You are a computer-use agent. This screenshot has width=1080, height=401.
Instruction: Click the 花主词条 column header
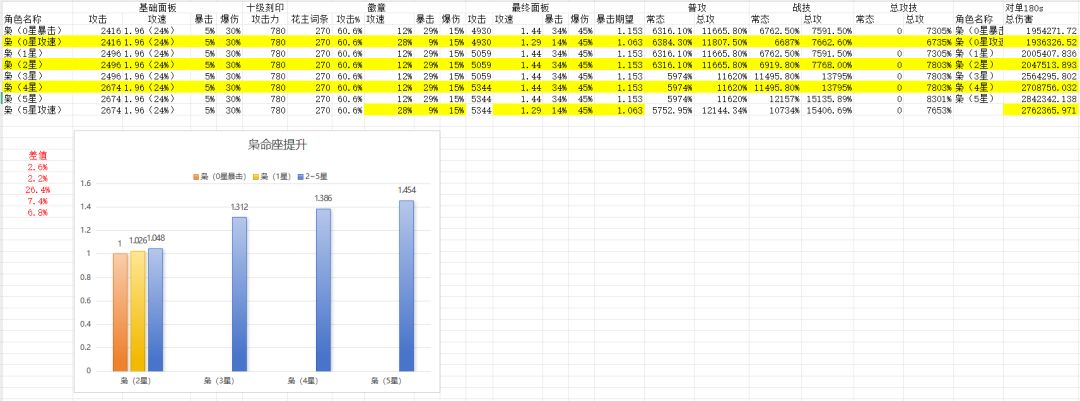pos(309,19)
